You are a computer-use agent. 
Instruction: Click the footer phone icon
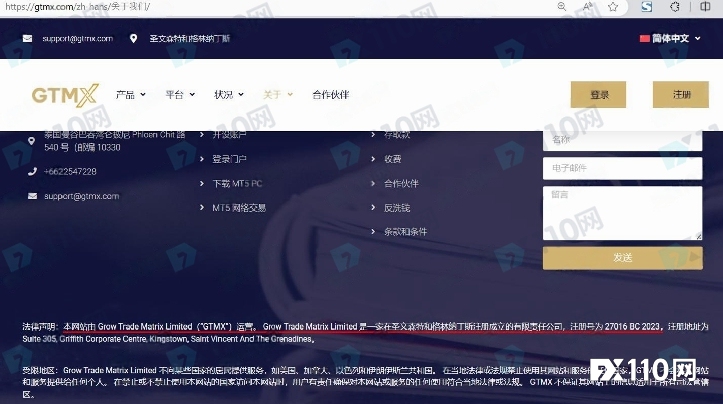32,172
